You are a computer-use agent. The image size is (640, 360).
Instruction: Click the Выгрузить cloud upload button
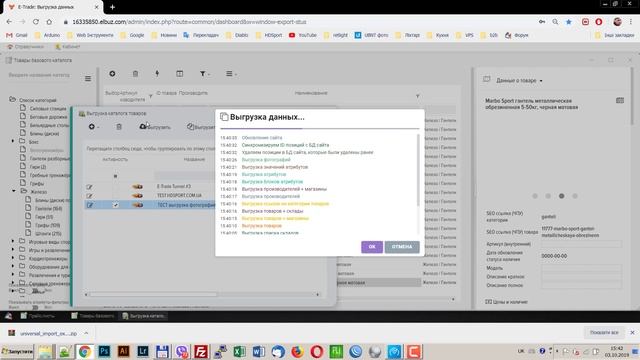(x=155, y=127)
